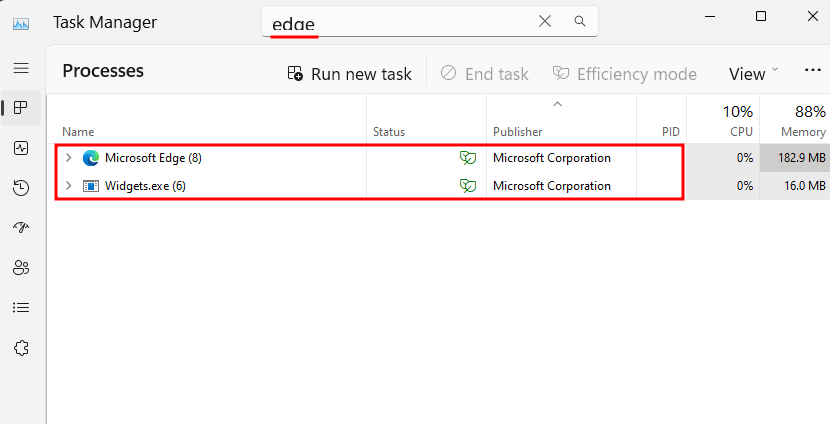Viewport: 830px width, 424px height.
Task: Open the Services page in sidebar
Action: [21, 348]
